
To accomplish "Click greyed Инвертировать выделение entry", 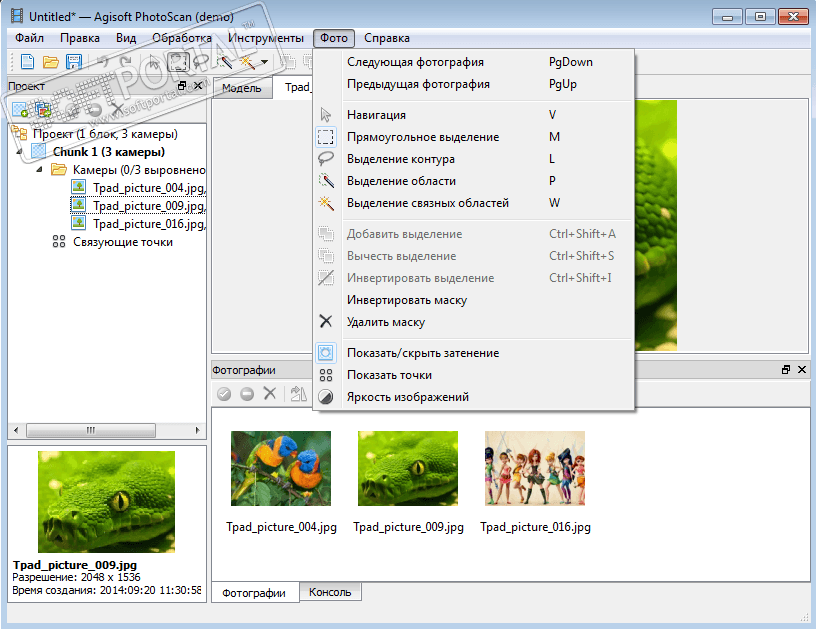I will pyautogui.click(x=474, y=278).
